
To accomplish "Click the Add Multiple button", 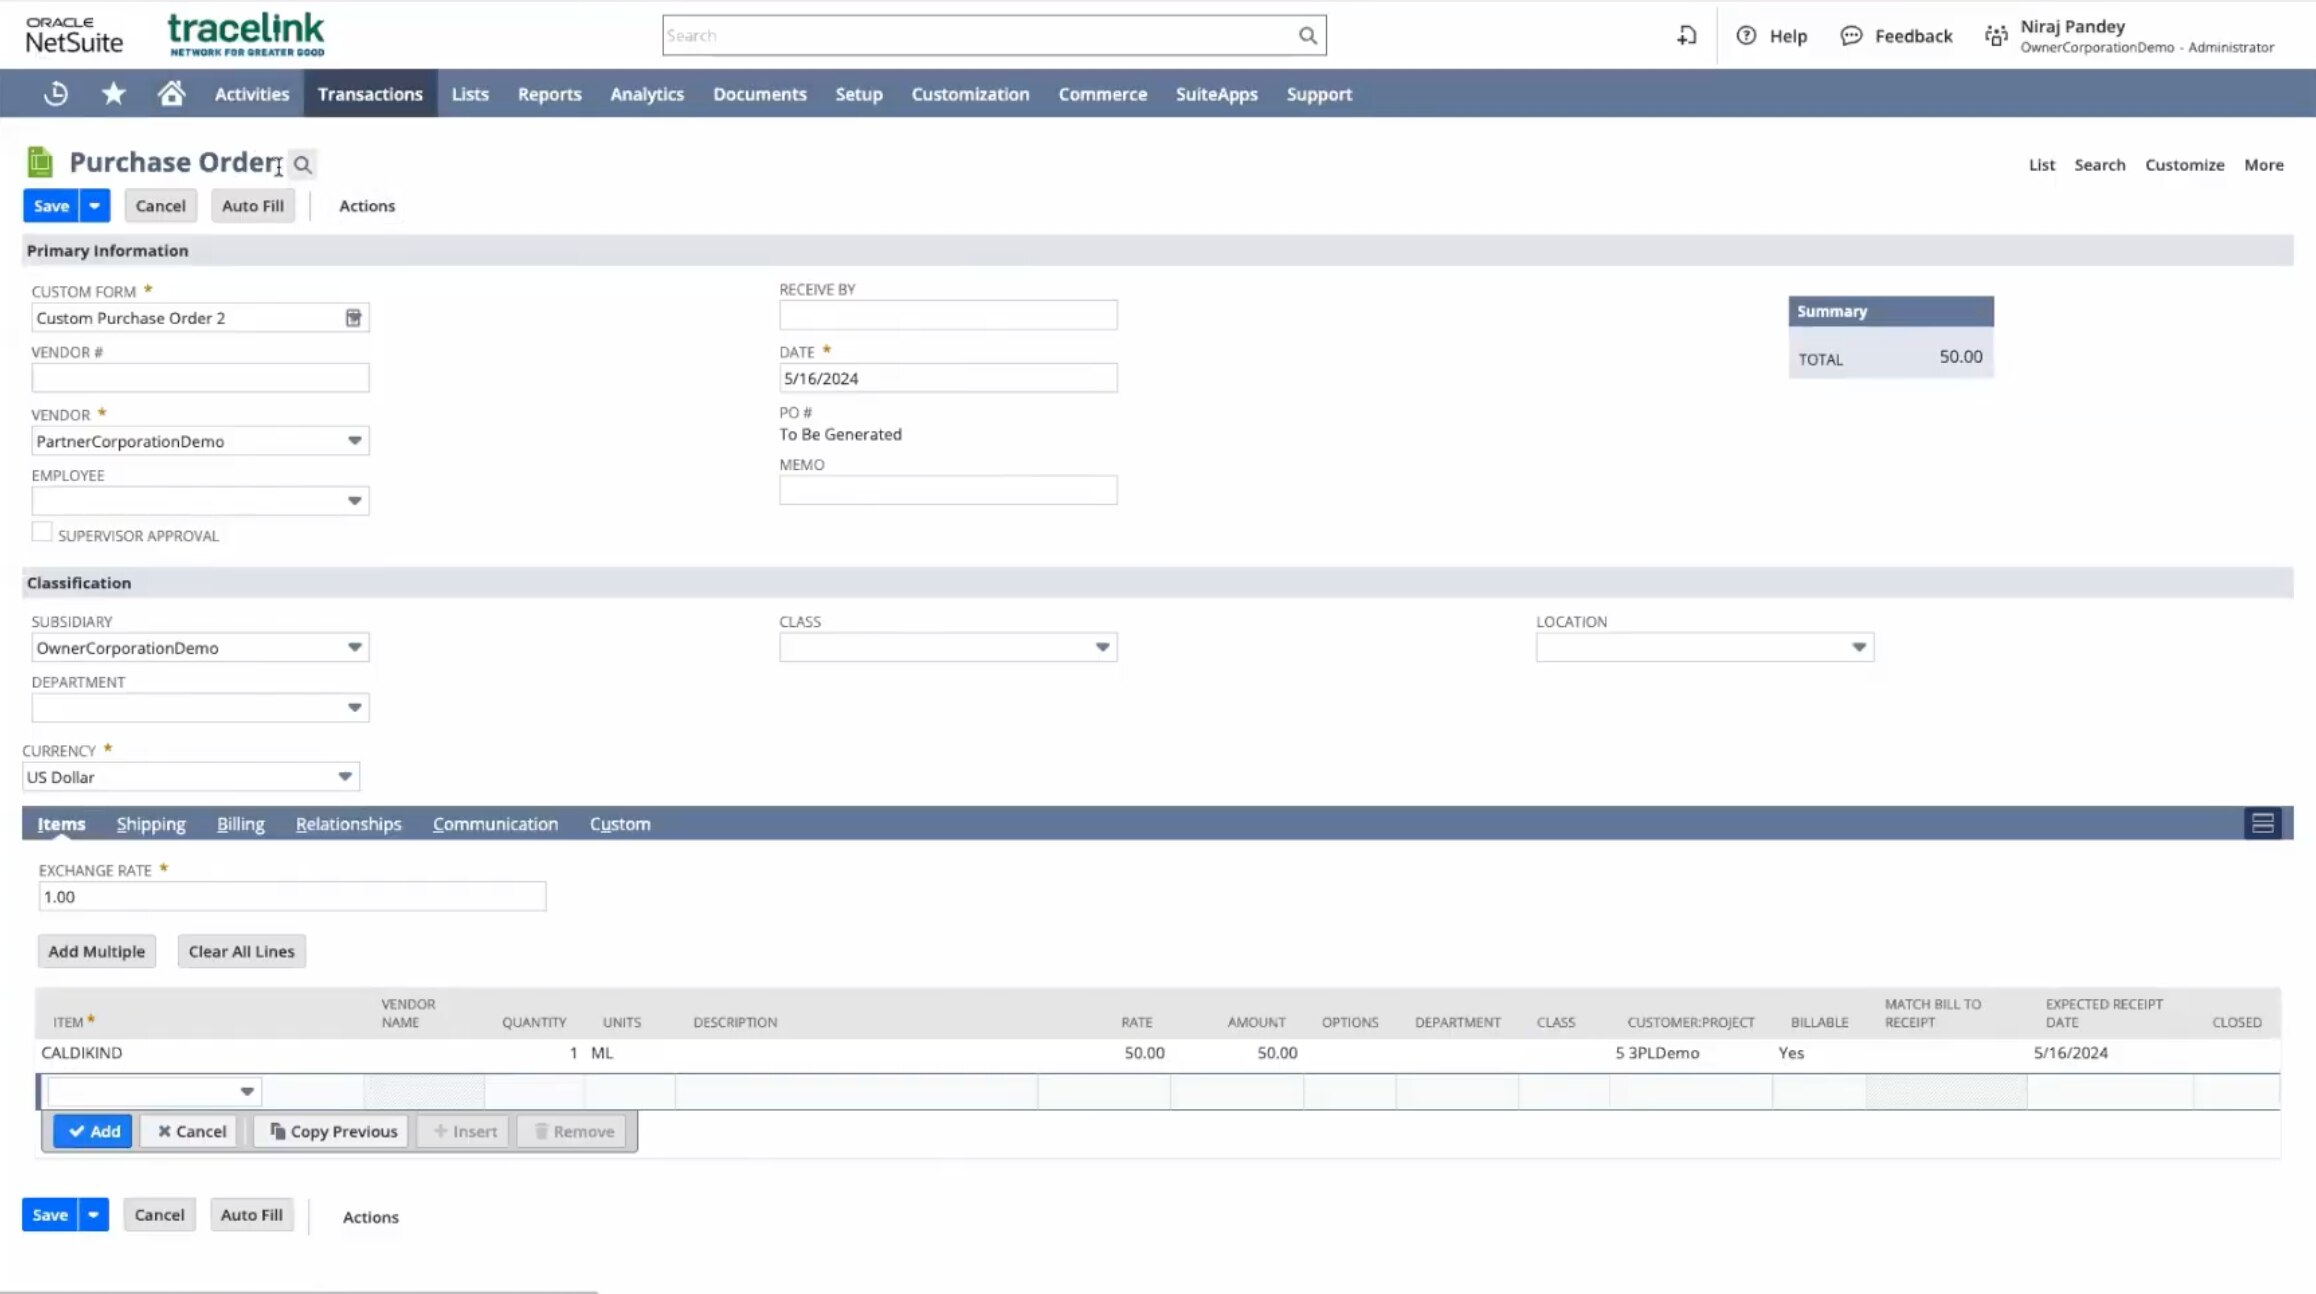I will click(97, 951).
